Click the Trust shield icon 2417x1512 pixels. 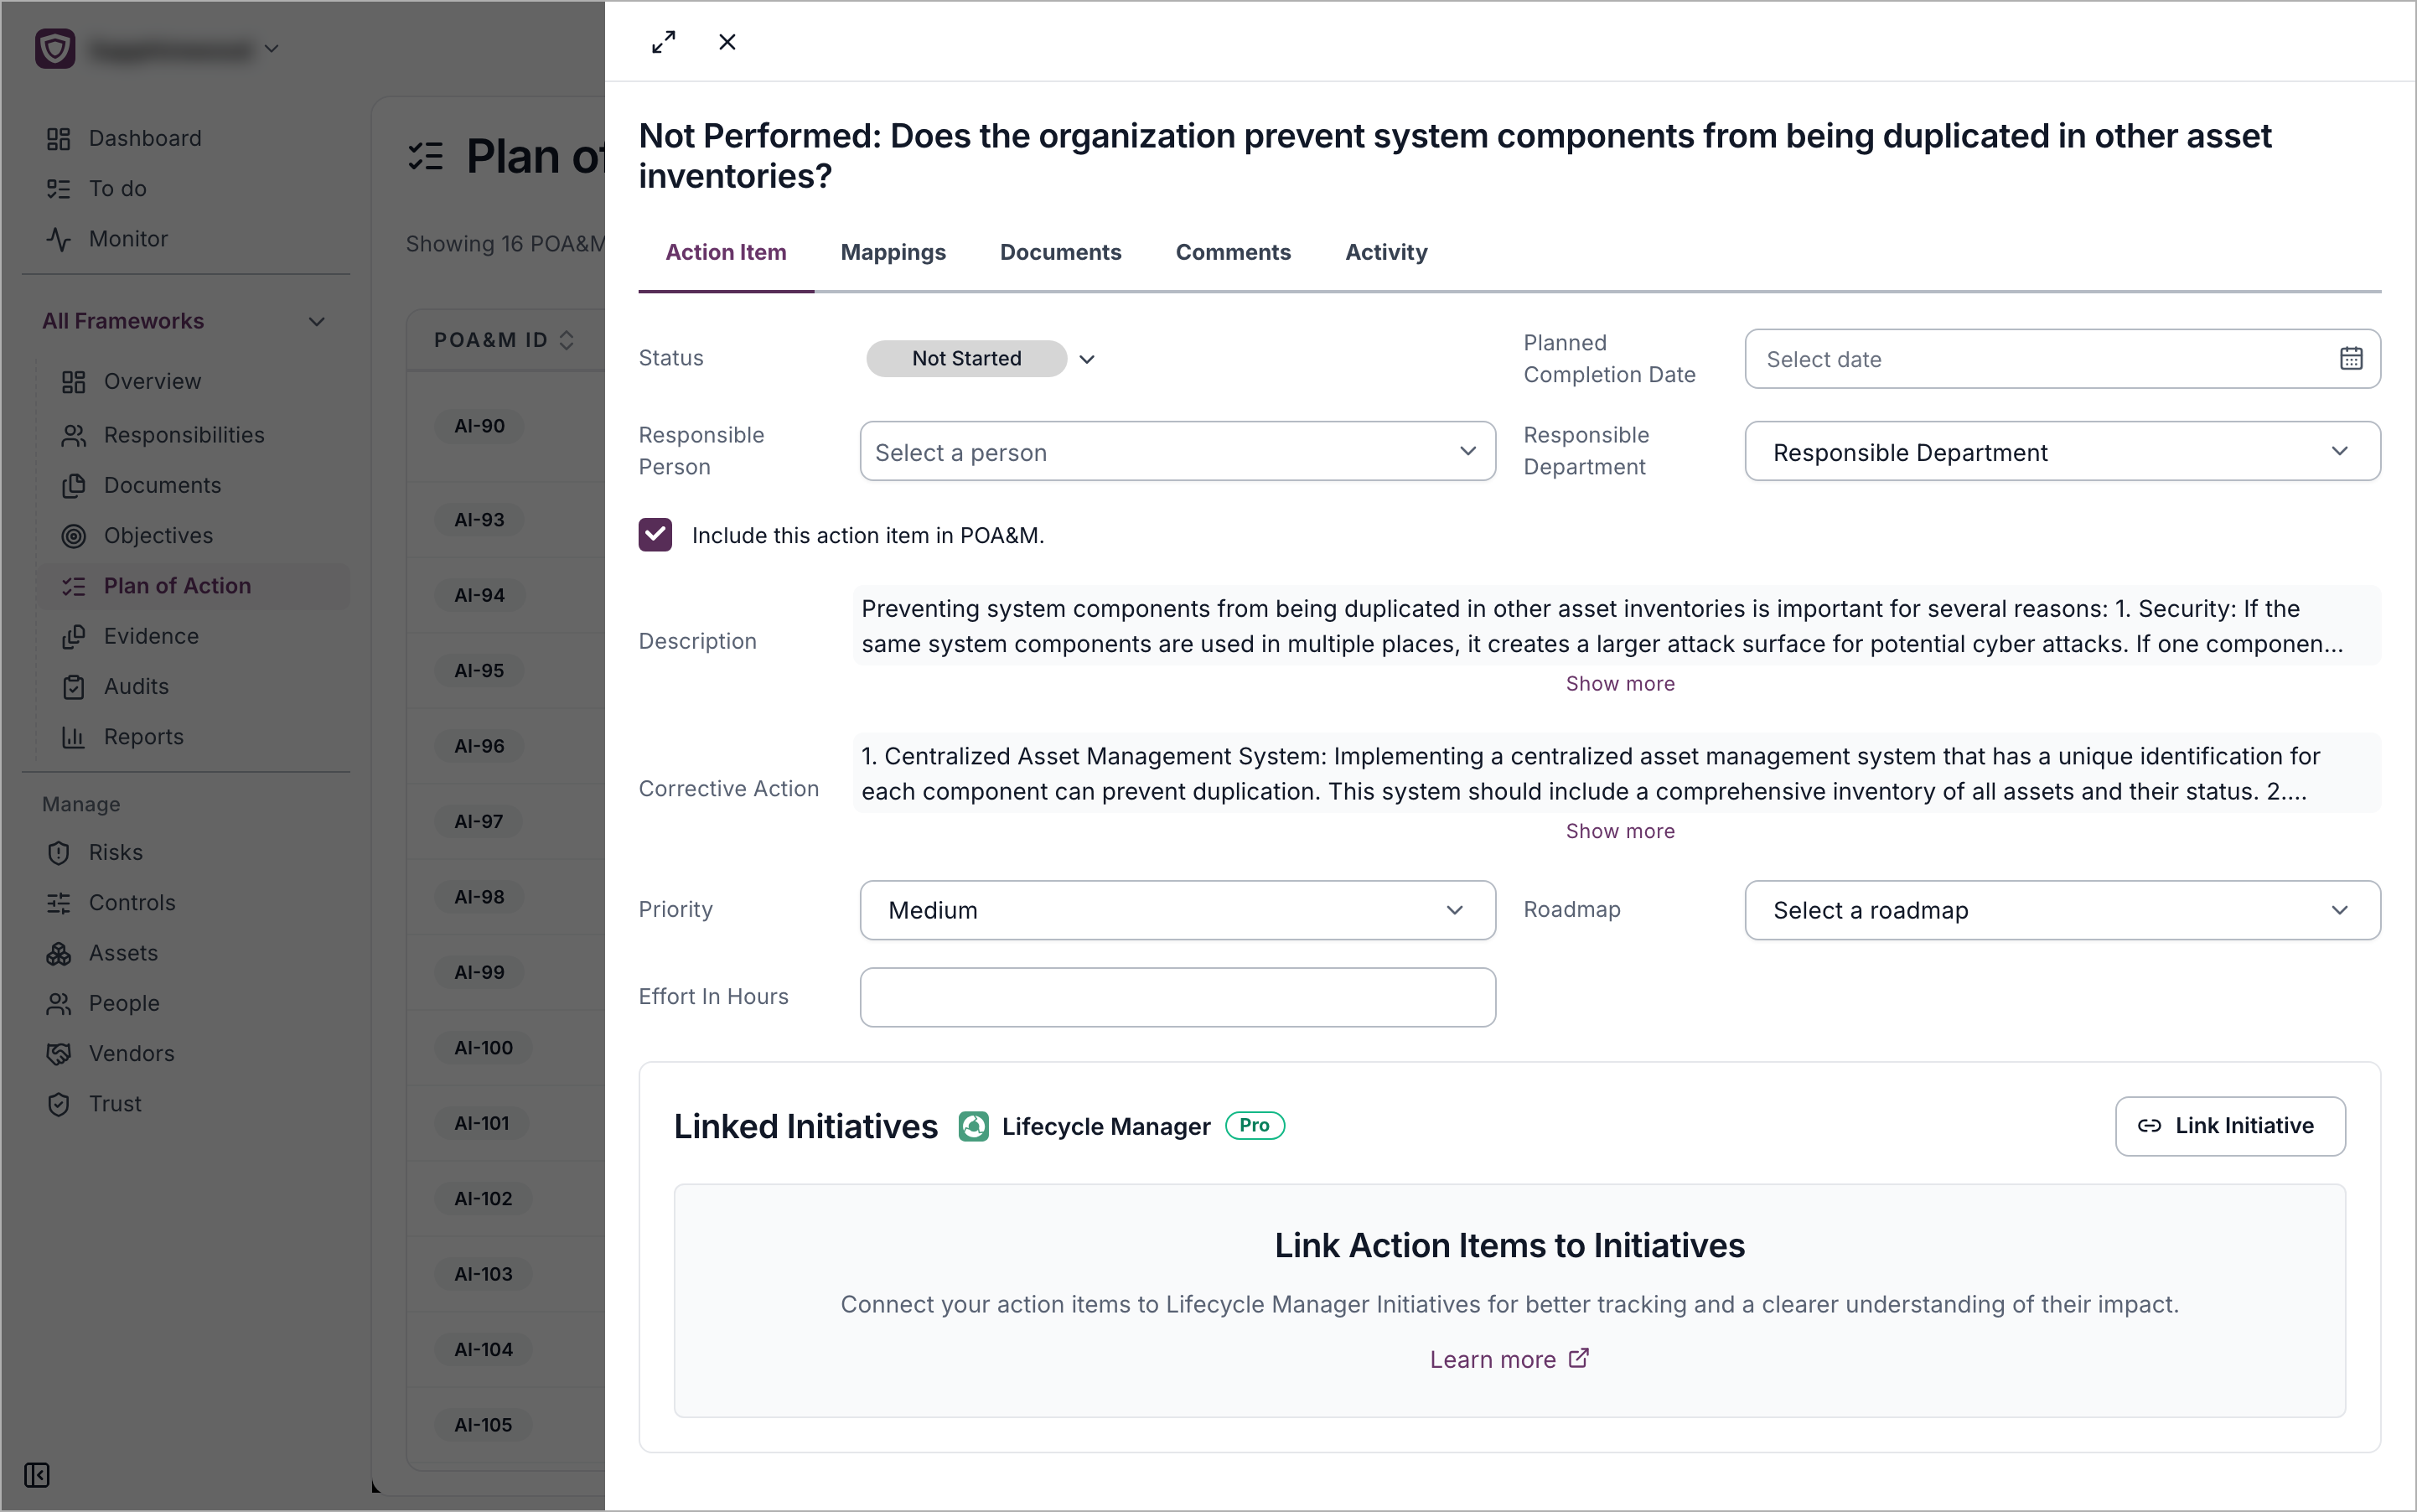click(59, 1104)
